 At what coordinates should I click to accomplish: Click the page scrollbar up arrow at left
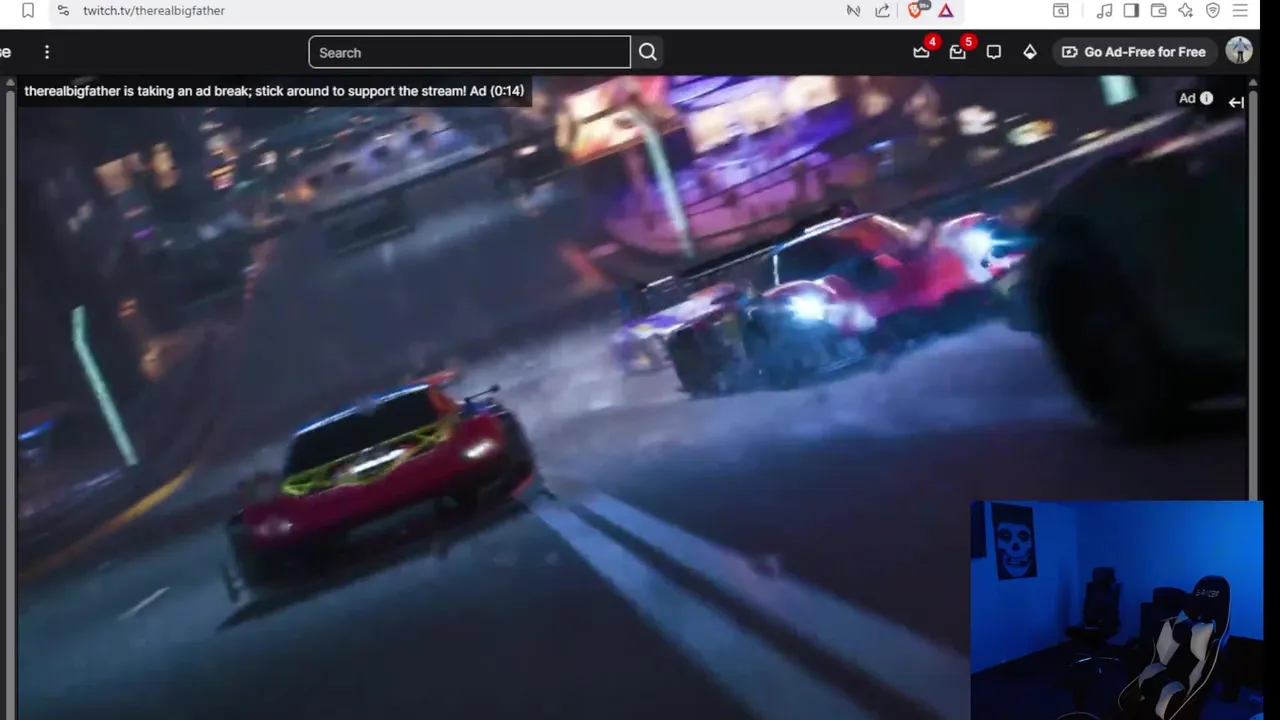tap(8, 83)
